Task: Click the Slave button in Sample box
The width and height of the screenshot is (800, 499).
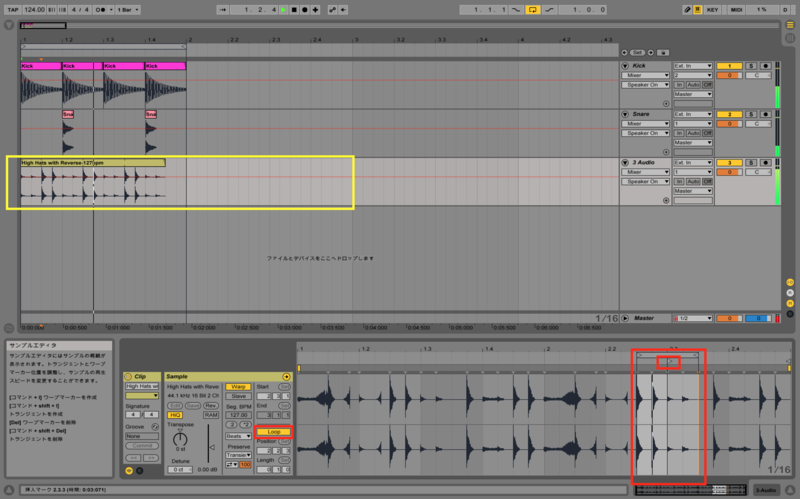Action: click(238, 396)
